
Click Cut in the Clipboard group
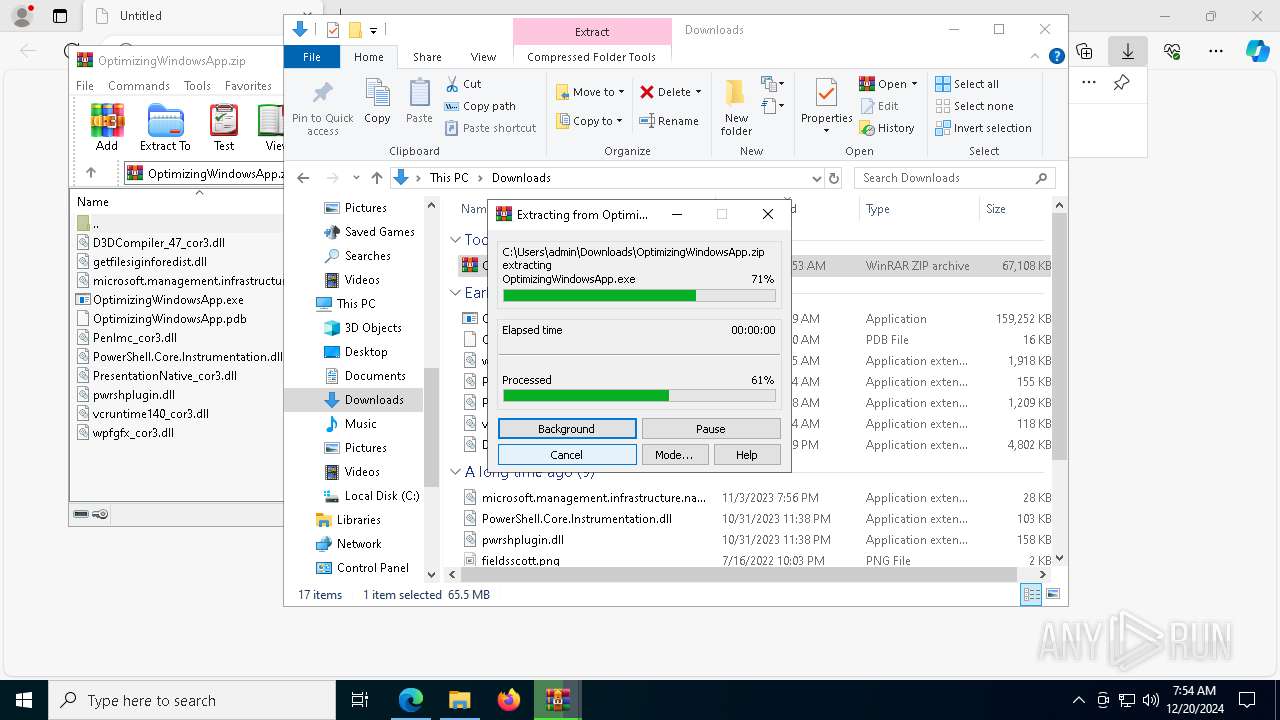pyautogui.click(x=463, y=84)
